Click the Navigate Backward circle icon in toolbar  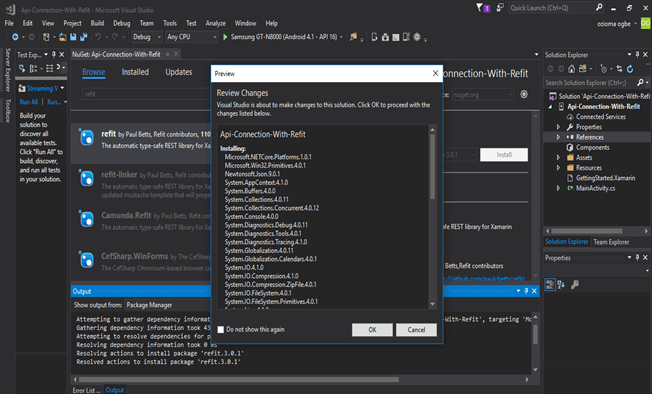(15, 37)
